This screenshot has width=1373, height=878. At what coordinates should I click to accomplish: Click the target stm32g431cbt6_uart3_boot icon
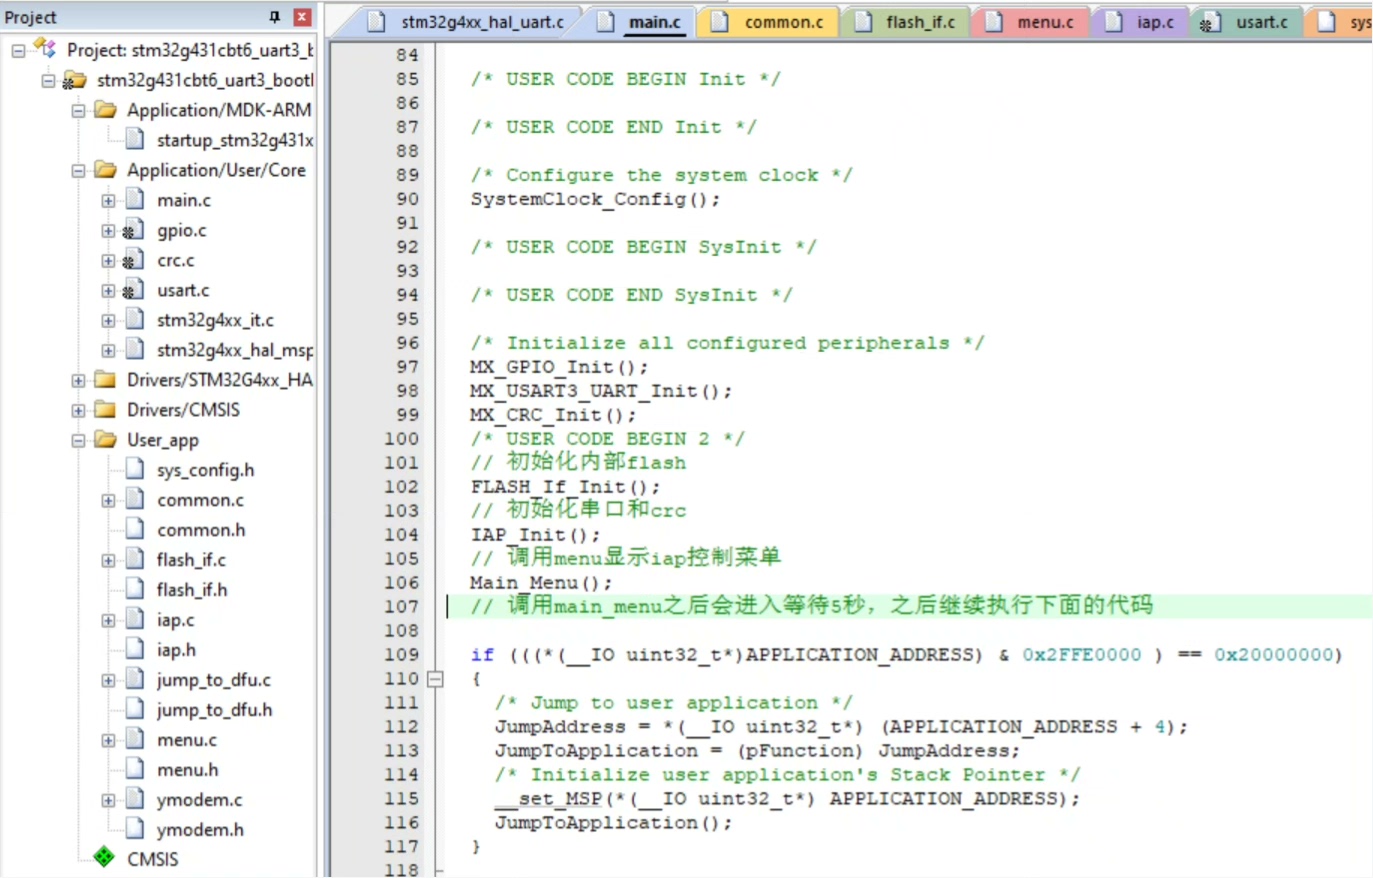click(x=74, y=80)
